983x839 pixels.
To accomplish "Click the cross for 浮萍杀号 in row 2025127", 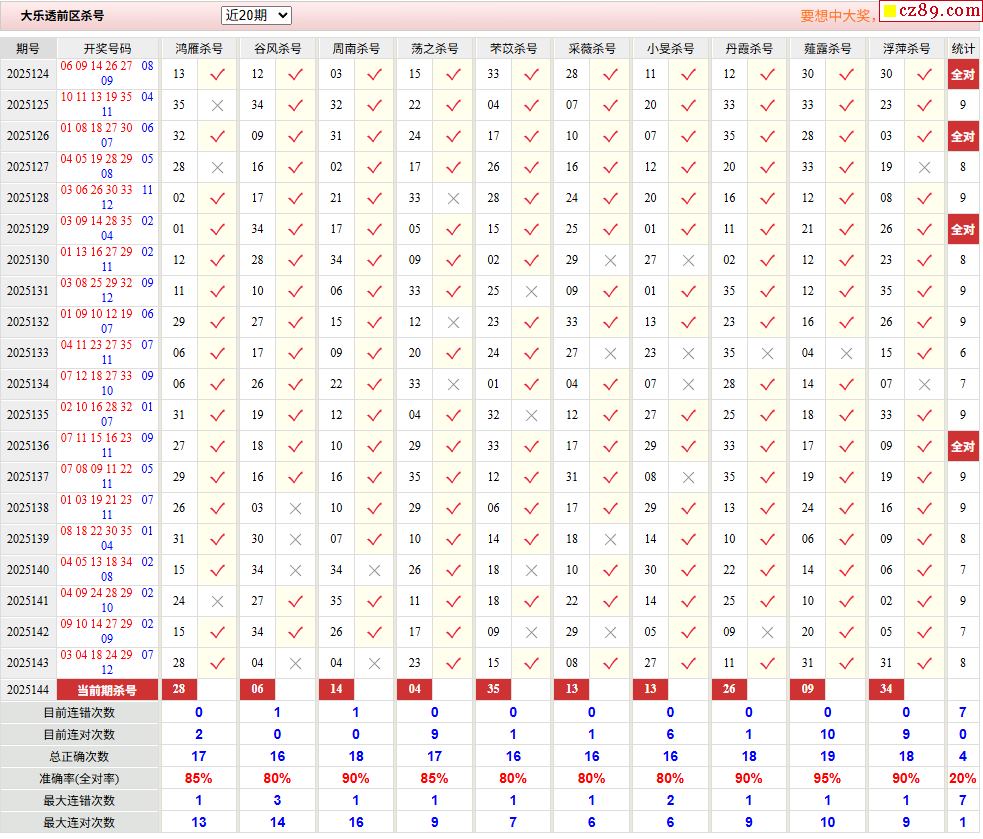I will tap(924, 167).
